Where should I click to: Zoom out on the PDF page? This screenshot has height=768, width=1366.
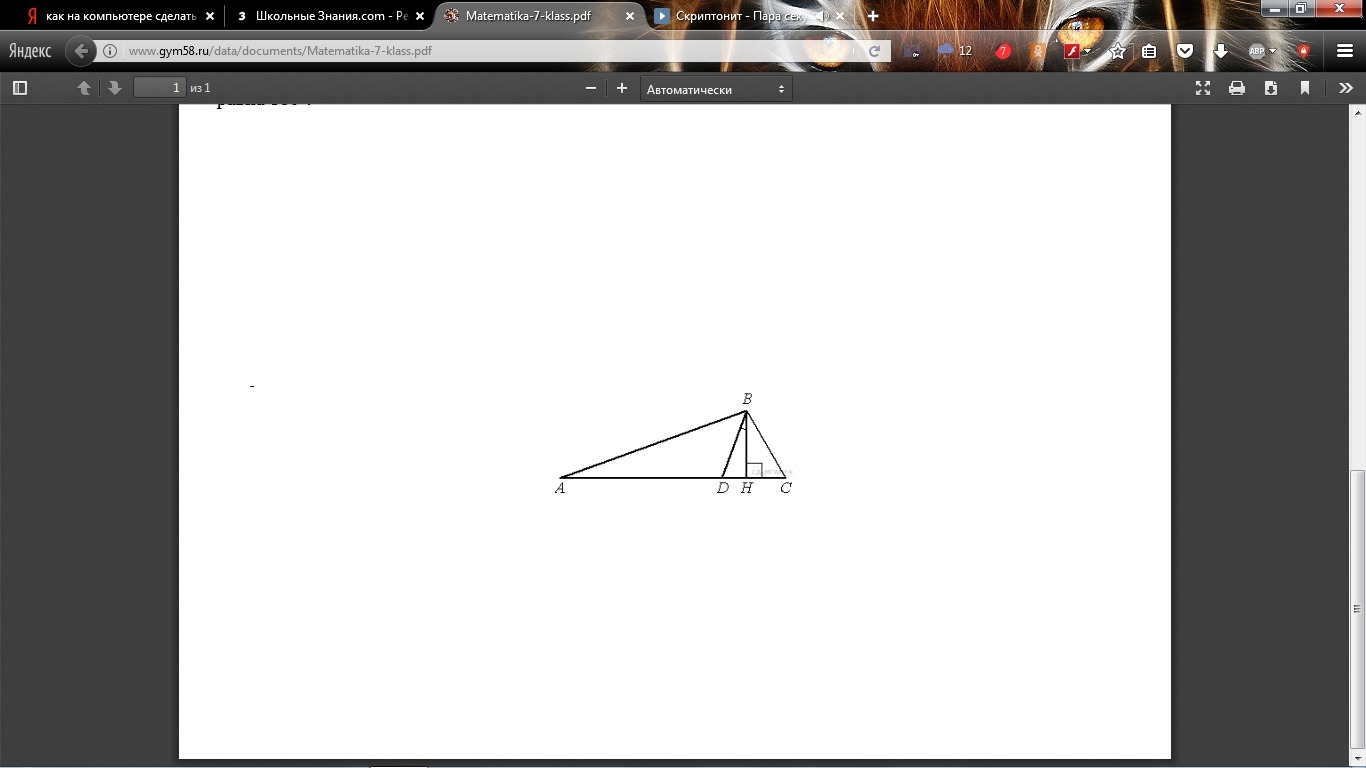pyautogui.click(x=591, y=88)
